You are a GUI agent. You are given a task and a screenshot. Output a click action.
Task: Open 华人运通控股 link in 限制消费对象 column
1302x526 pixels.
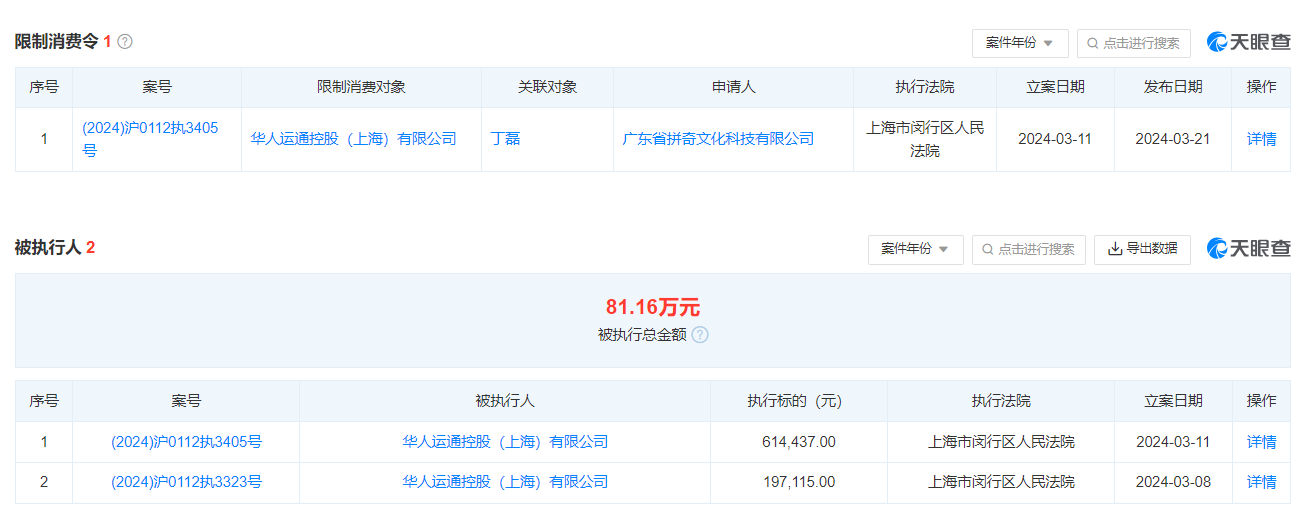tap(353, 139)
